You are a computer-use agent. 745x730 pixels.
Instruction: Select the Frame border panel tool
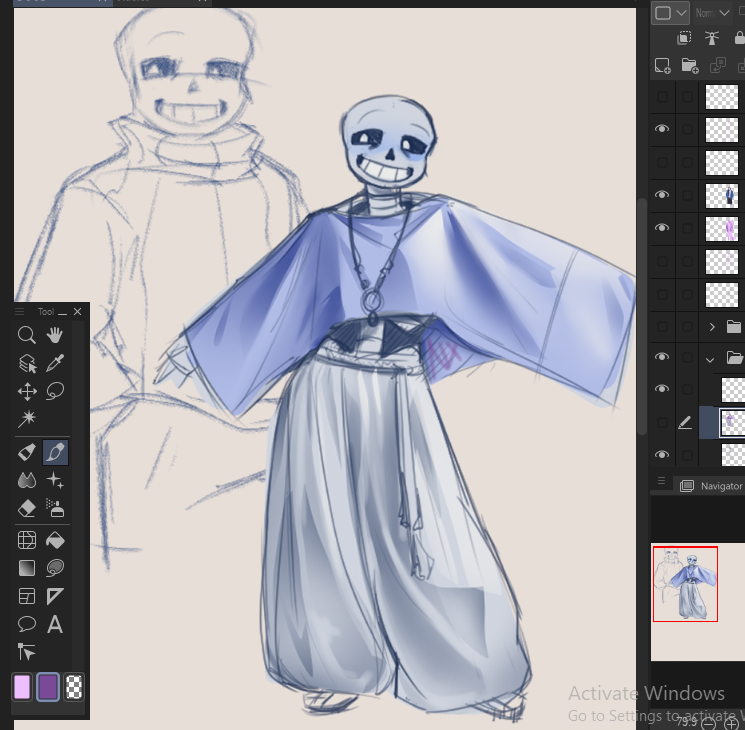click(x=27, y=596)
